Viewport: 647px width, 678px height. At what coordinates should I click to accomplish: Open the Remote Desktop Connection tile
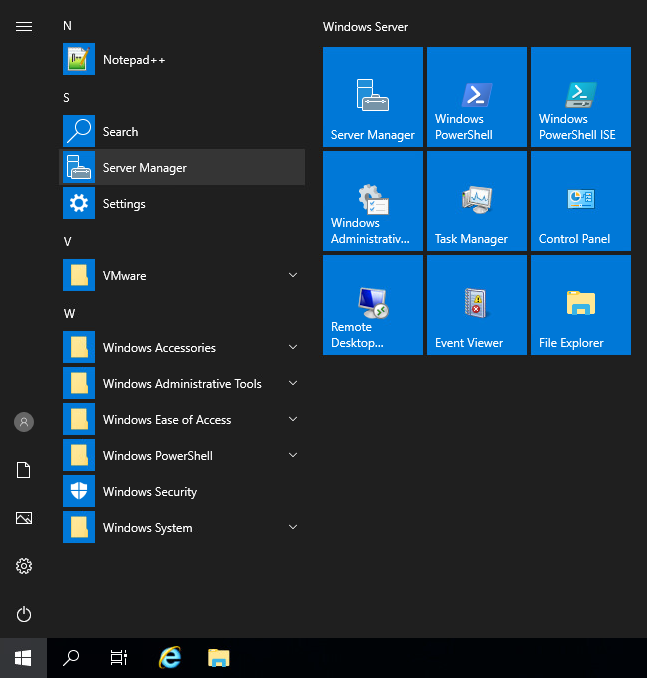click(x=373, y=305)
